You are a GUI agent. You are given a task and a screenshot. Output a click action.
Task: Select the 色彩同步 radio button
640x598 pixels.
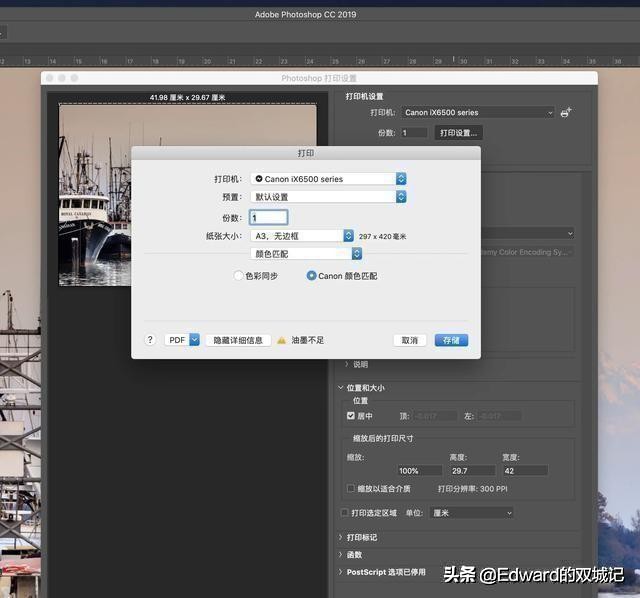coord(238,275)
